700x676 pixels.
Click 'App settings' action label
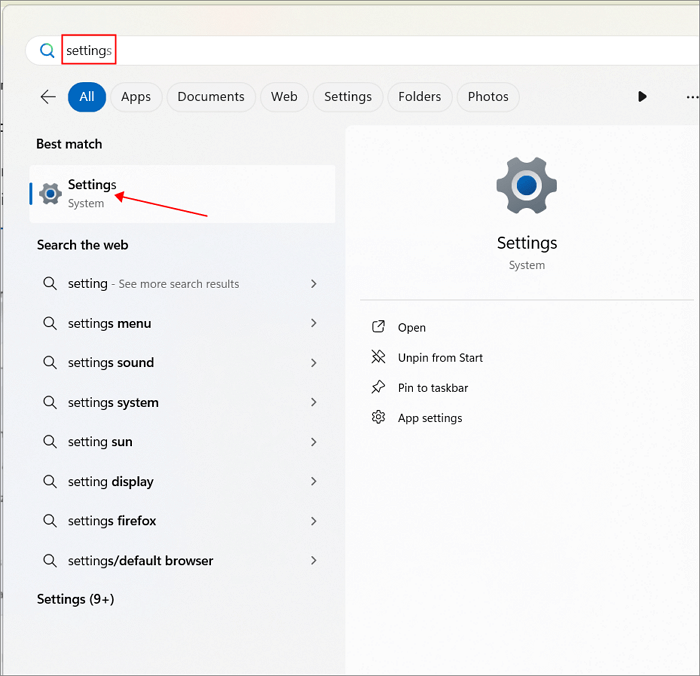tap(430, 418)
